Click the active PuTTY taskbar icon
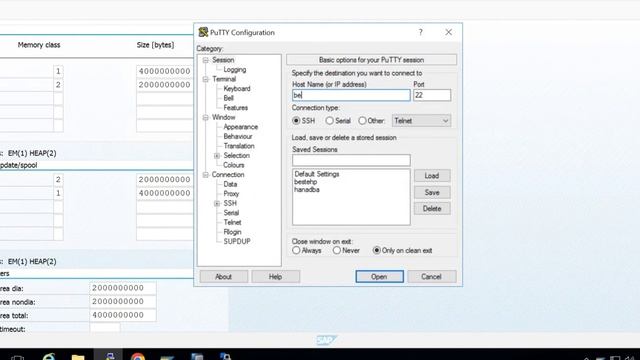The width and height of the screenshot is (640, 360). (x=108, y=356)
